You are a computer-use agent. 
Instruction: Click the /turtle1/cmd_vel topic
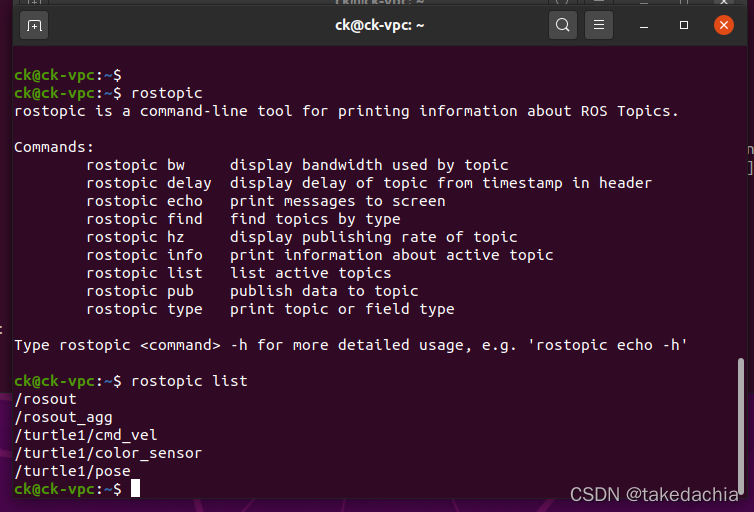86,435
